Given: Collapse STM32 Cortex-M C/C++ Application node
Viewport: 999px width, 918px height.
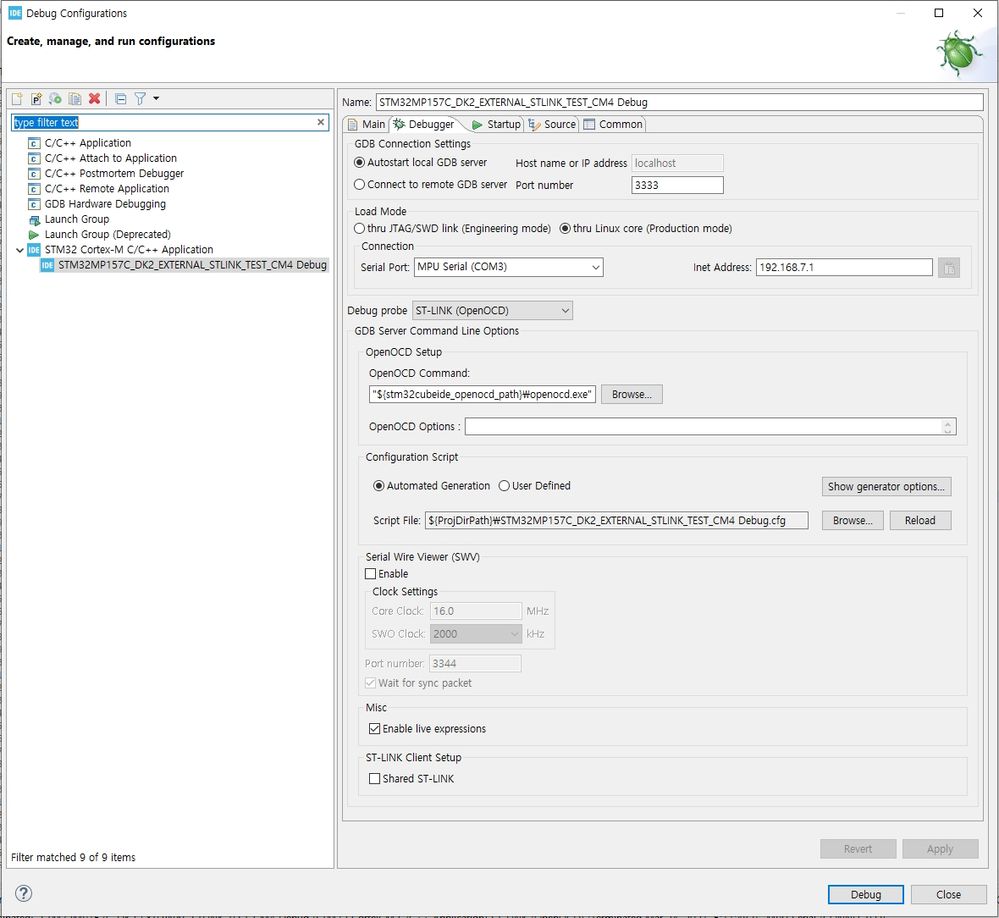Looking at the screenshot, I should pos(20,250).
